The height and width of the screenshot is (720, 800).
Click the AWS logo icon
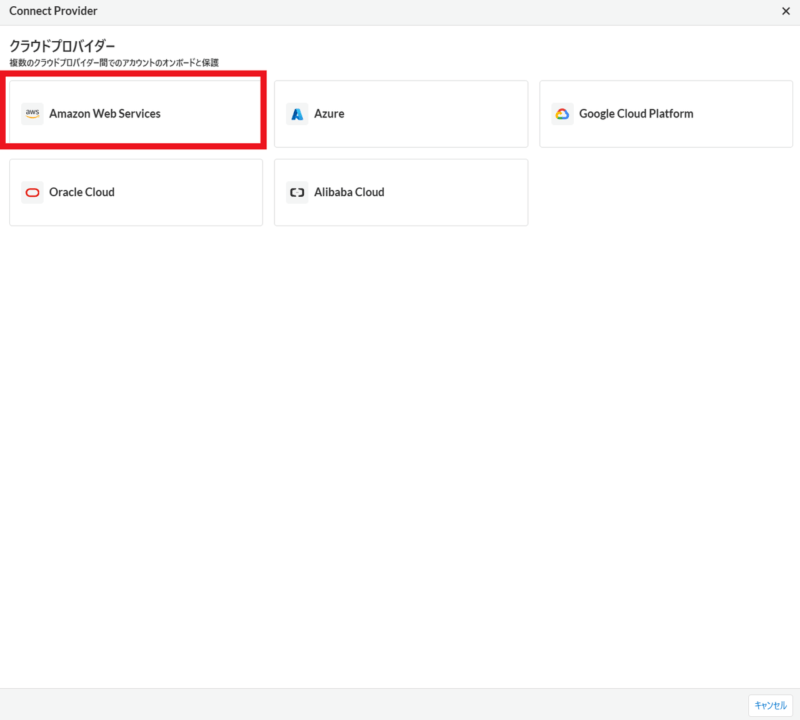coord(32,113)
